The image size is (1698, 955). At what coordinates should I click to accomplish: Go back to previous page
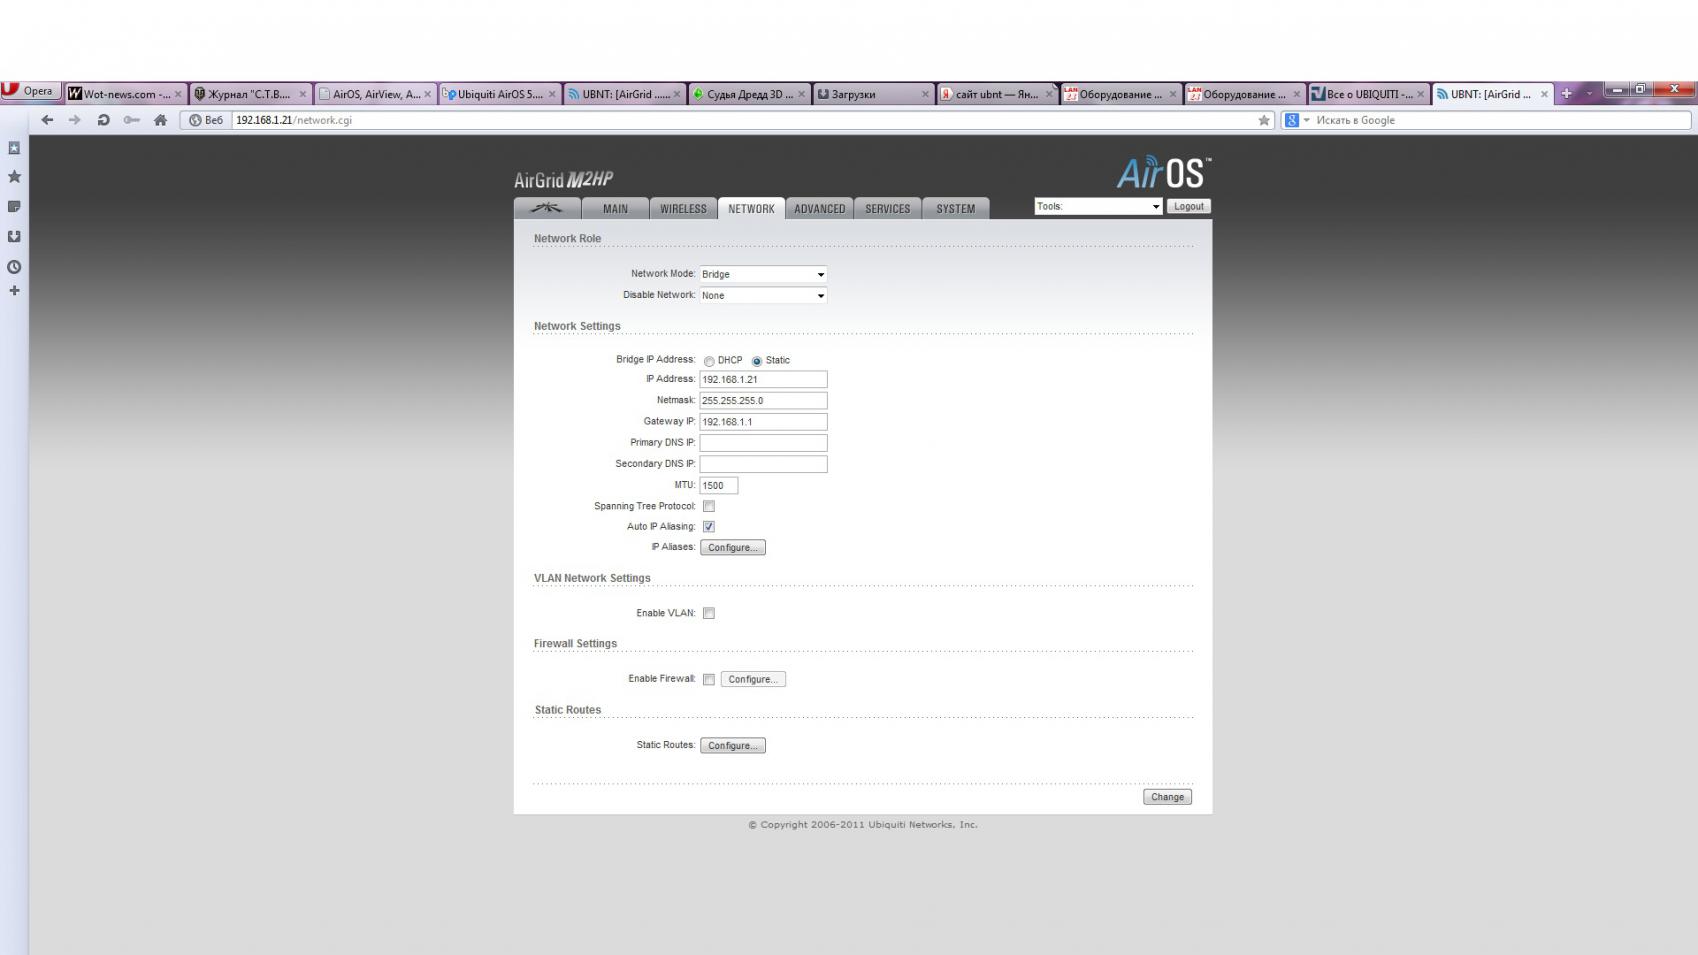47,120
